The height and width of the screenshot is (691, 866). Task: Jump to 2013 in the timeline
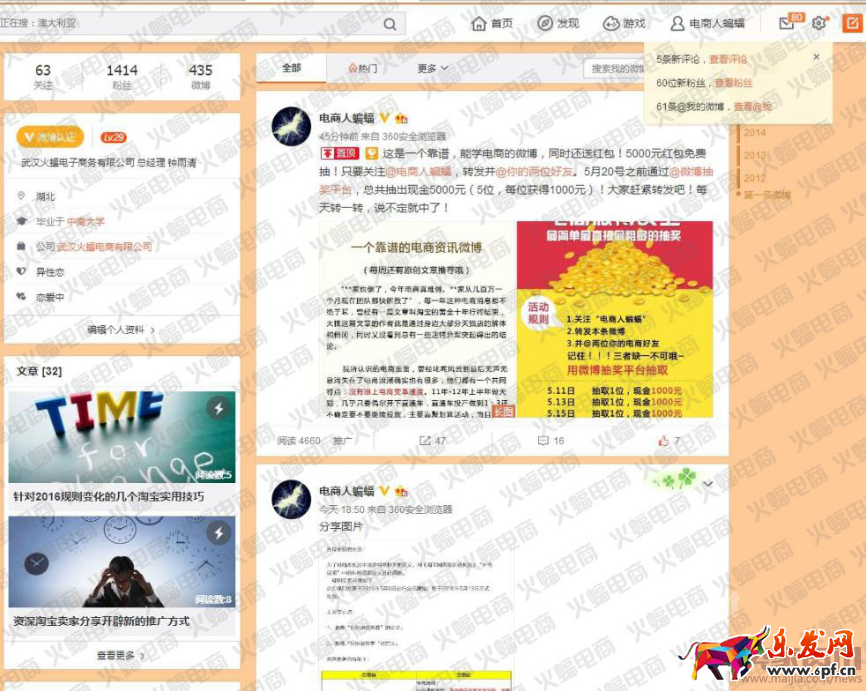coord(754,156)
